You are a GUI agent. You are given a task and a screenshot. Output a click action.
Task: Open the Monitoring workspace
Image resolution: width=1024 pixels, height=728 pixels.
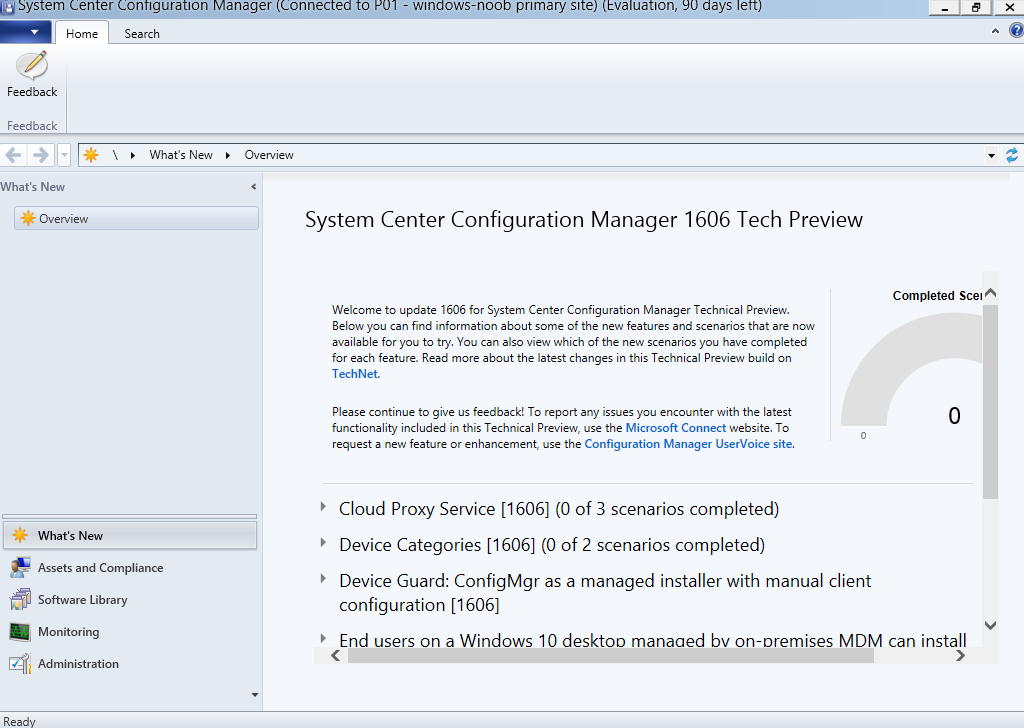130,631
